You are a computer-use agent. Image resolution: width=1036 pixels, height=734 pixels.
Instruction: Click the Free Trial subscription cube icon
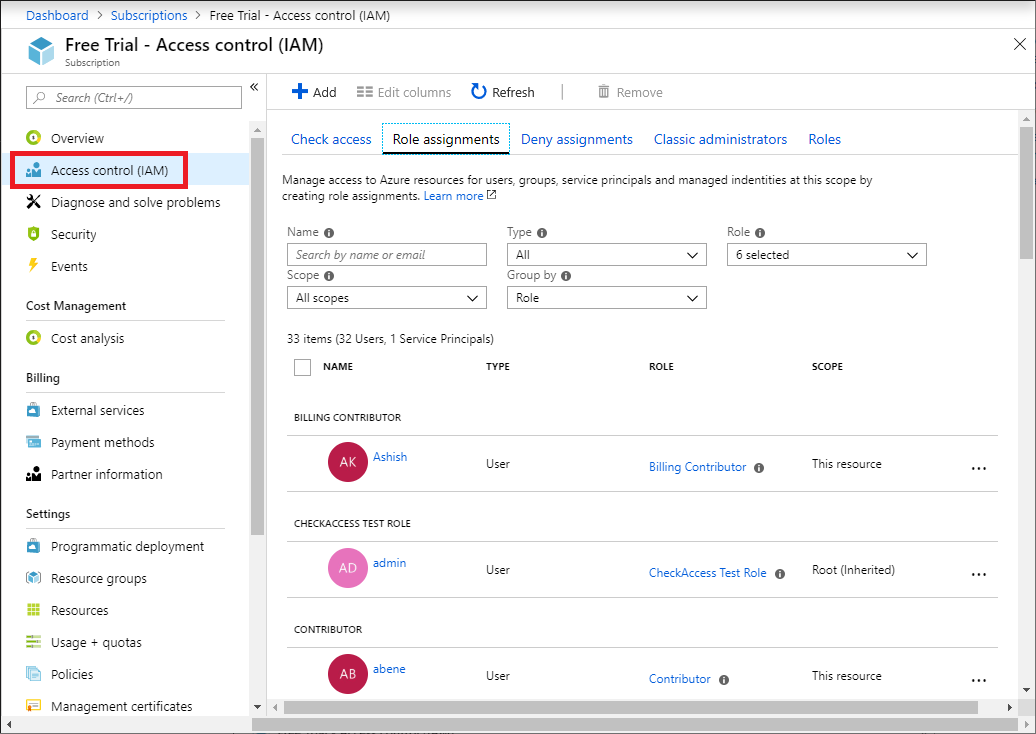coord(41,51)
